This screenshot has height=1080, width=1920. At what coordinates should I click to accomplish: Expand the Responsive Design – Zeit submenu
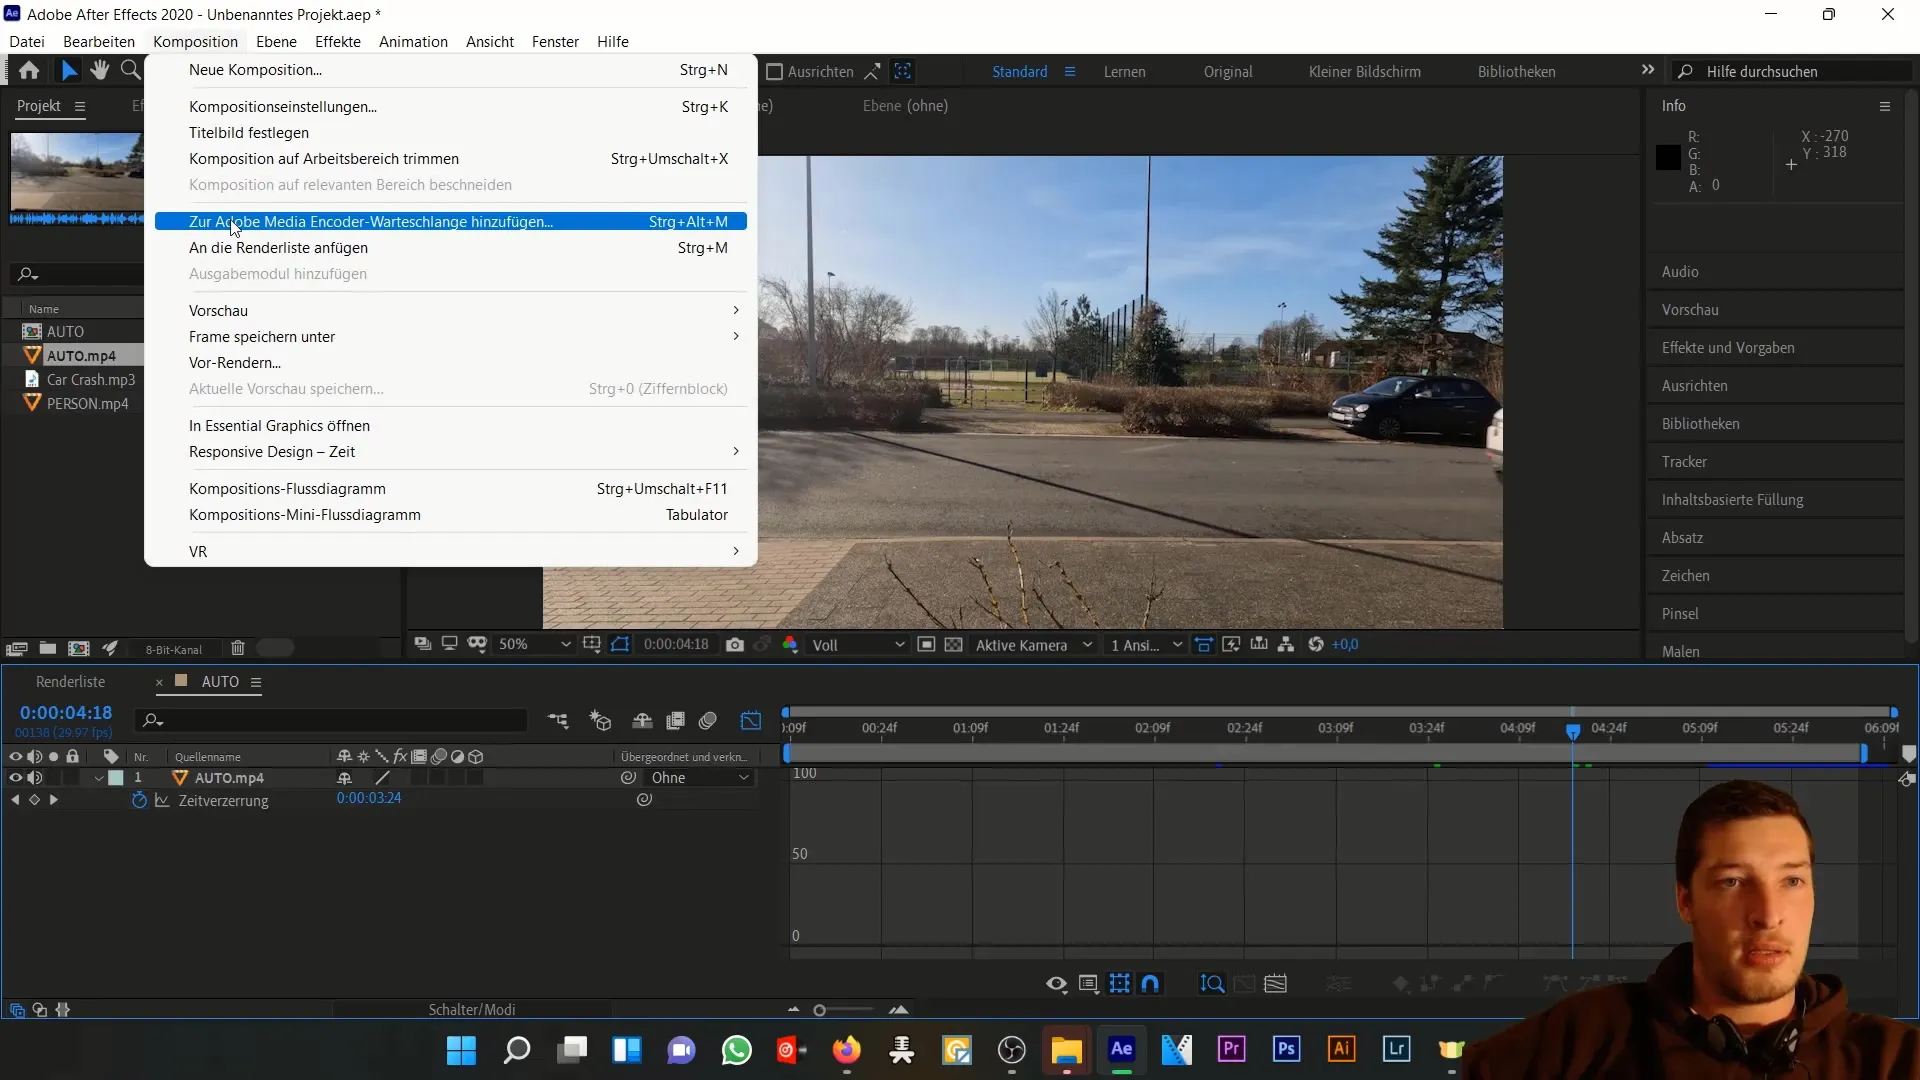pyautogui.click(x=272, y=451)
